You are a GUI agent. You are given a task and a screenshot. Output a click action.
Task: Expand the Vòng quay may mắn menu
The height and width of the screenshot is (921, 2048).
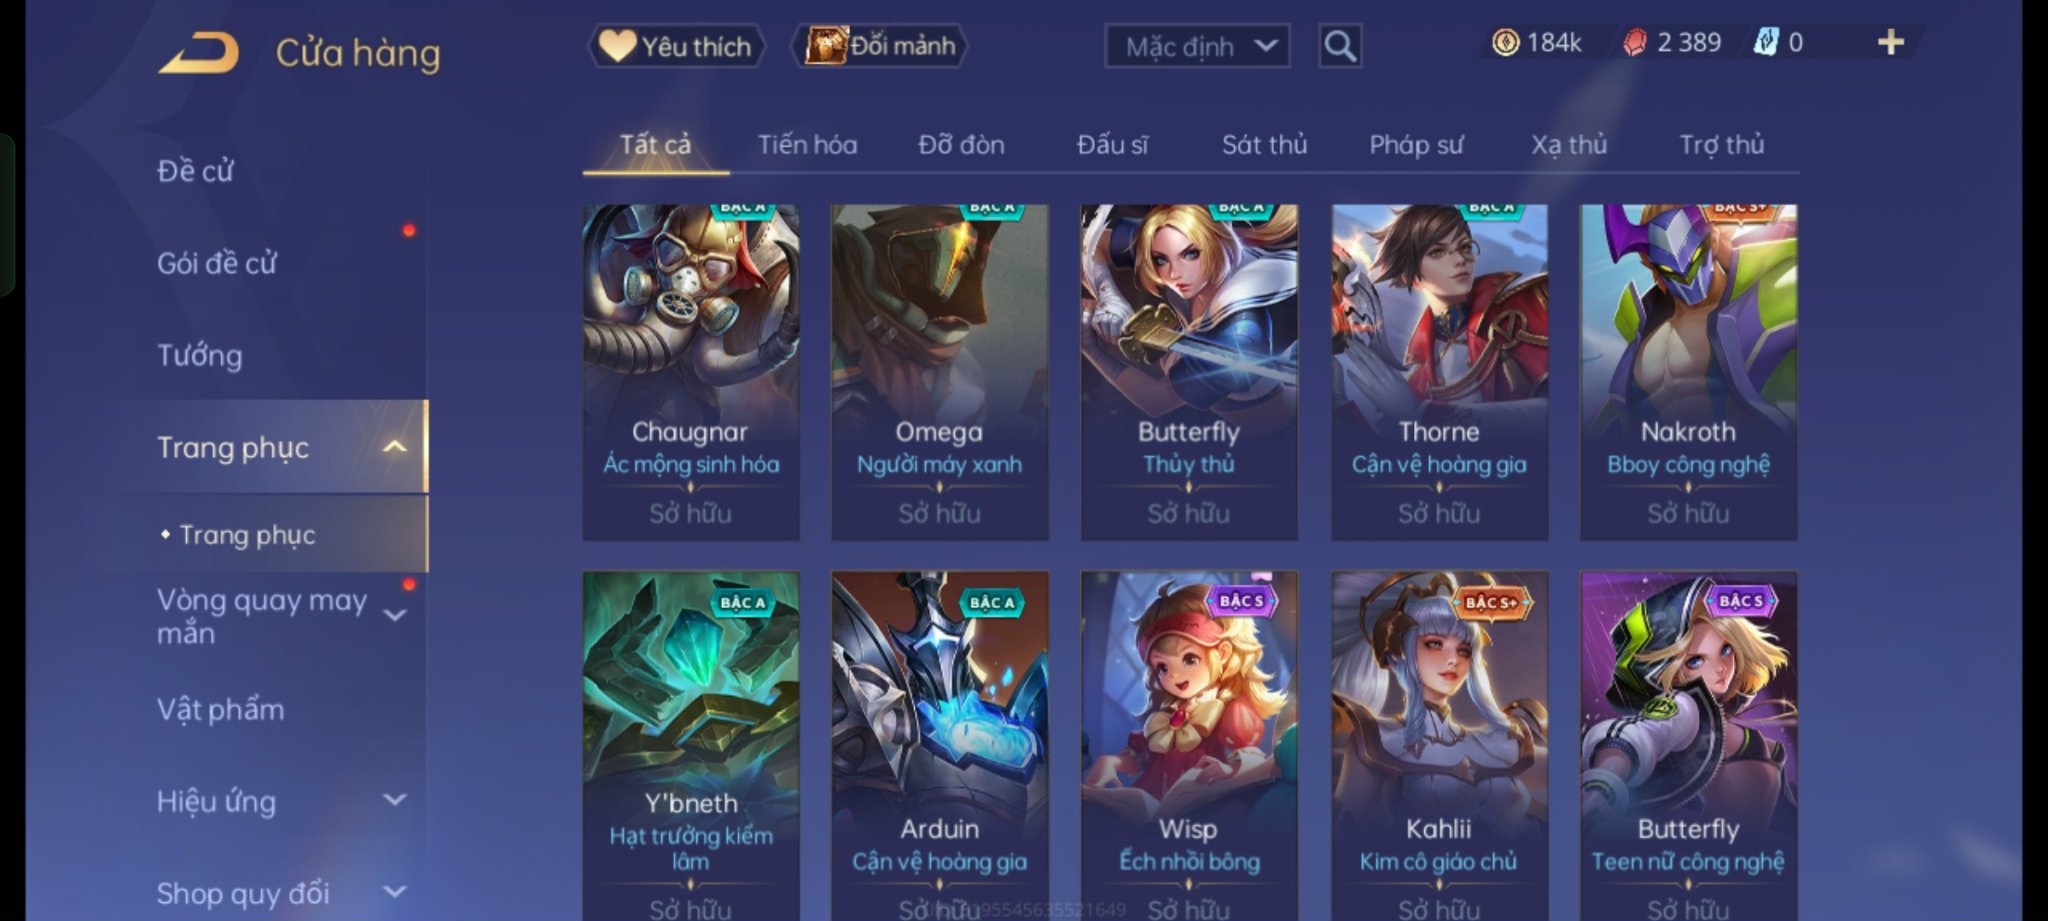click(x=395, y=615)
